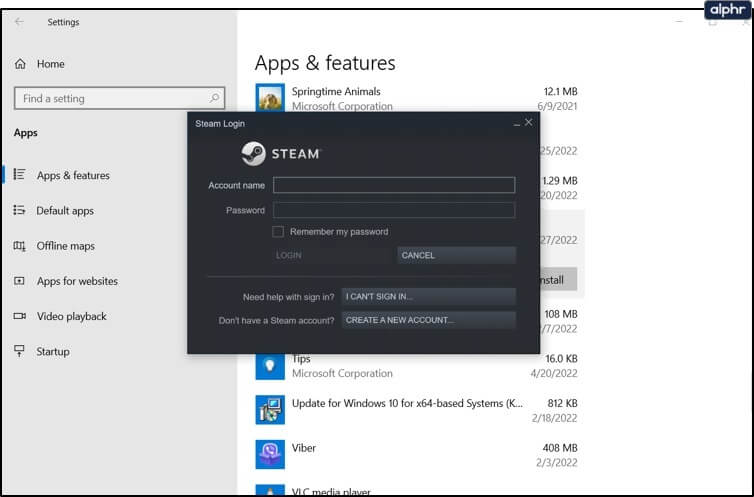Click the search magnifier in Find a setting
This screenshot has height=497, width=754.
click(x=214, y=98)
